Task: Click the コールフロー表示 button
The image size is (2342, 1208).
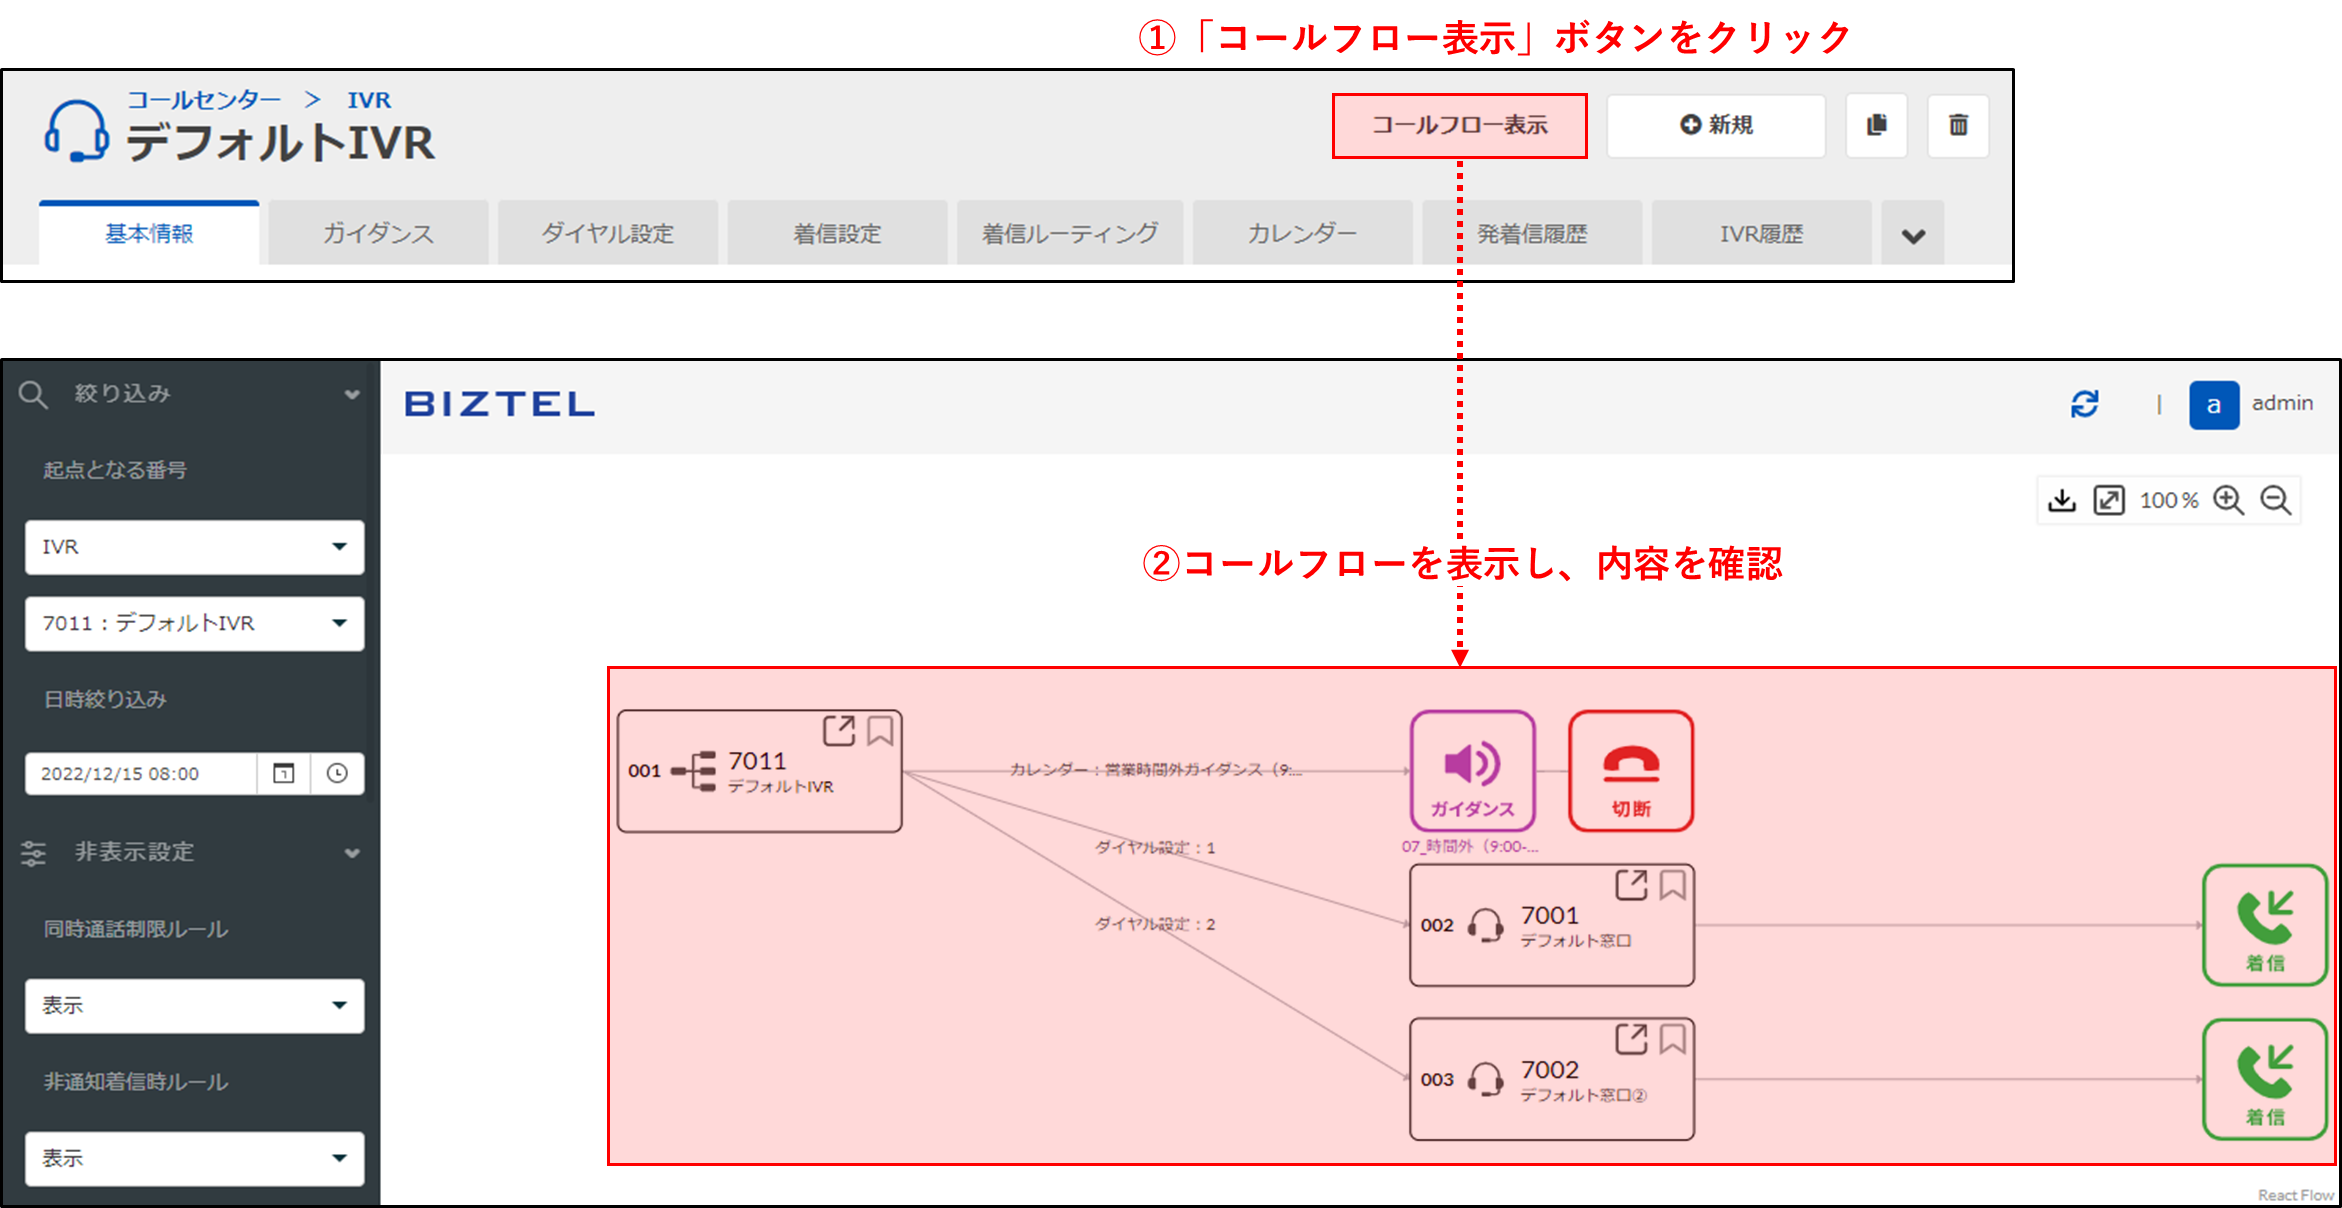Action: (1459, 126)
